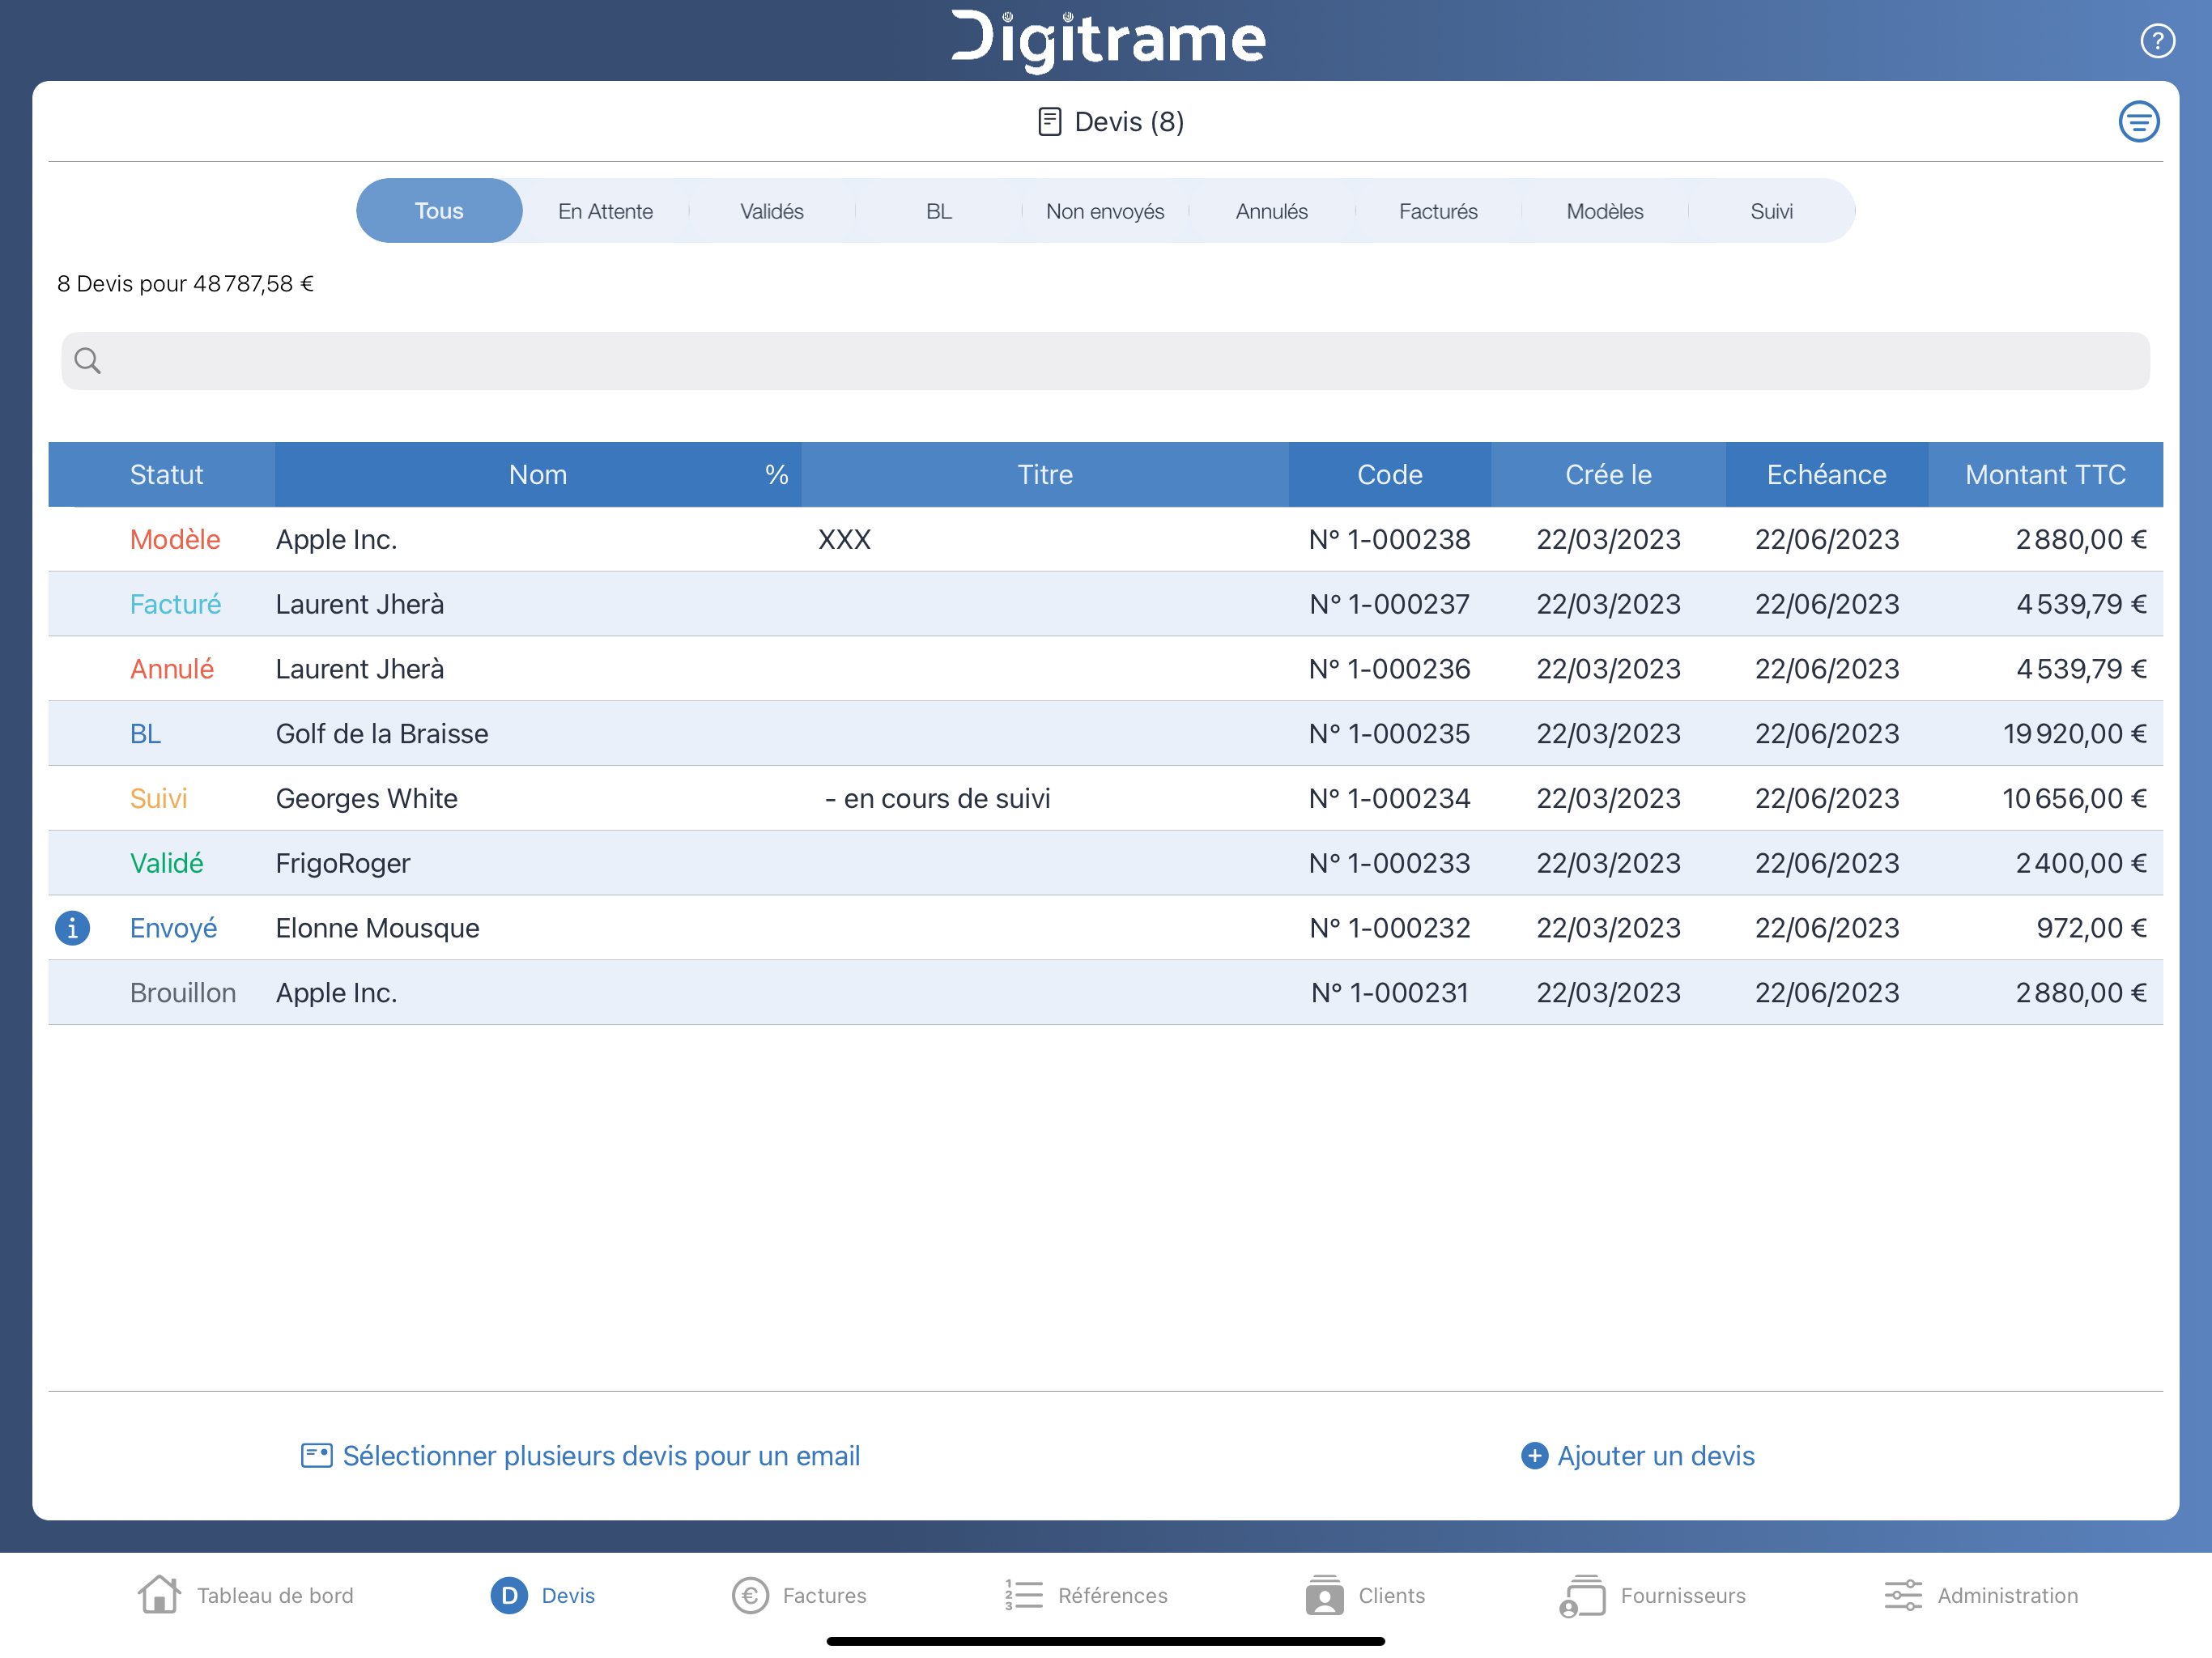Open the help question mark icon
The image size is (2212, 1658).
pyautogui.click(x=2157, y=41)
